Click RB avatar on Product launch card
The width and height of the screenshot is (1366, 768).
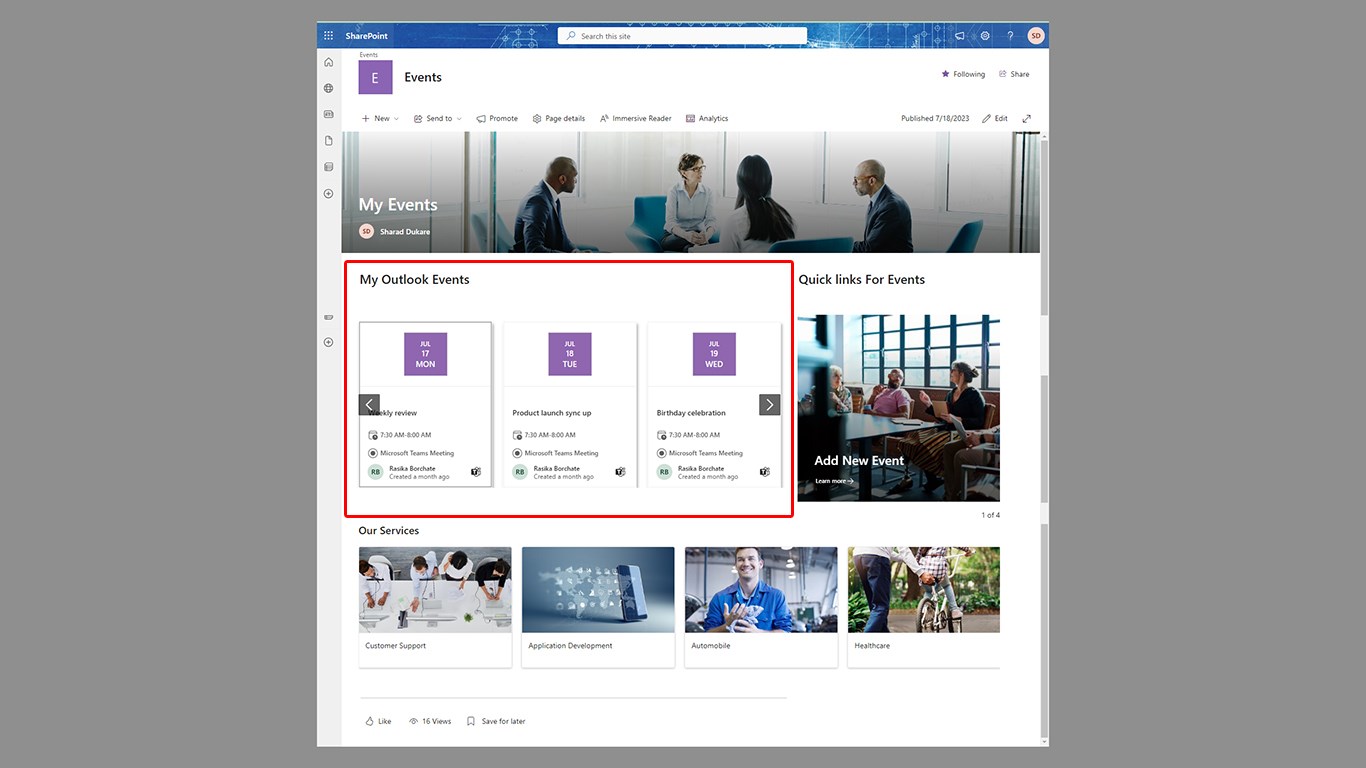(x=520, y=472)
